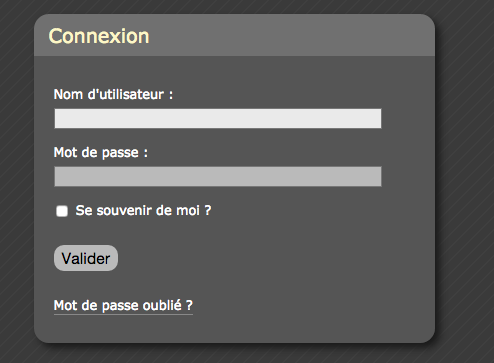Select the username entry box

pos(218,118)
